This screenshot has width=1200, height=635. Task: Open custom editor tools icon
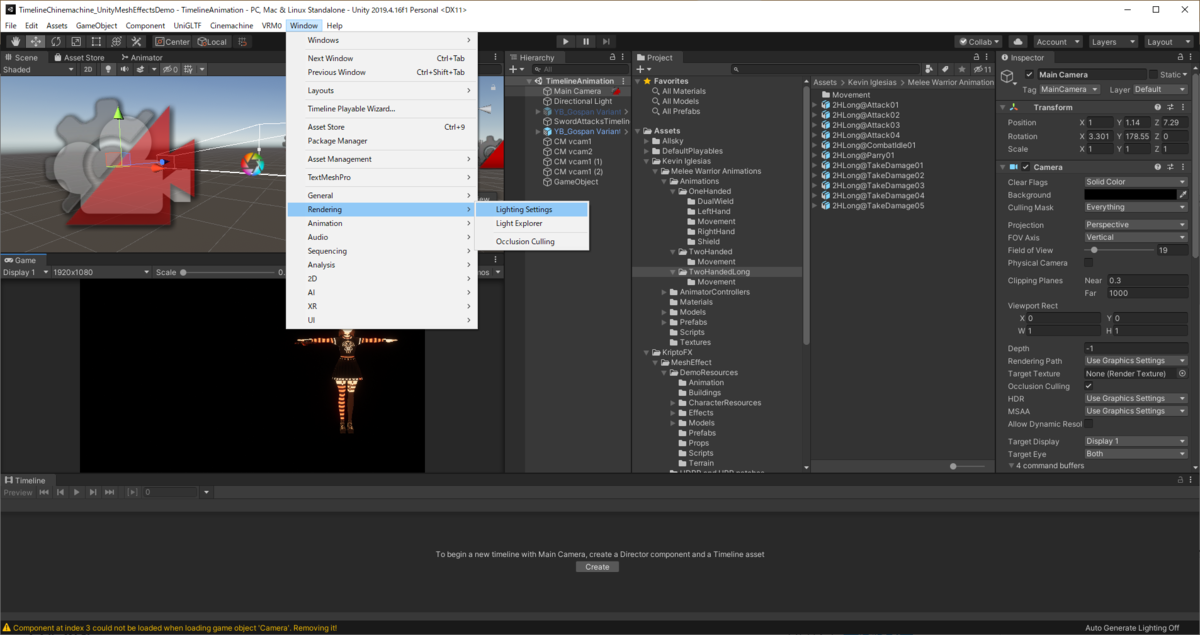(x=136, y=41)
